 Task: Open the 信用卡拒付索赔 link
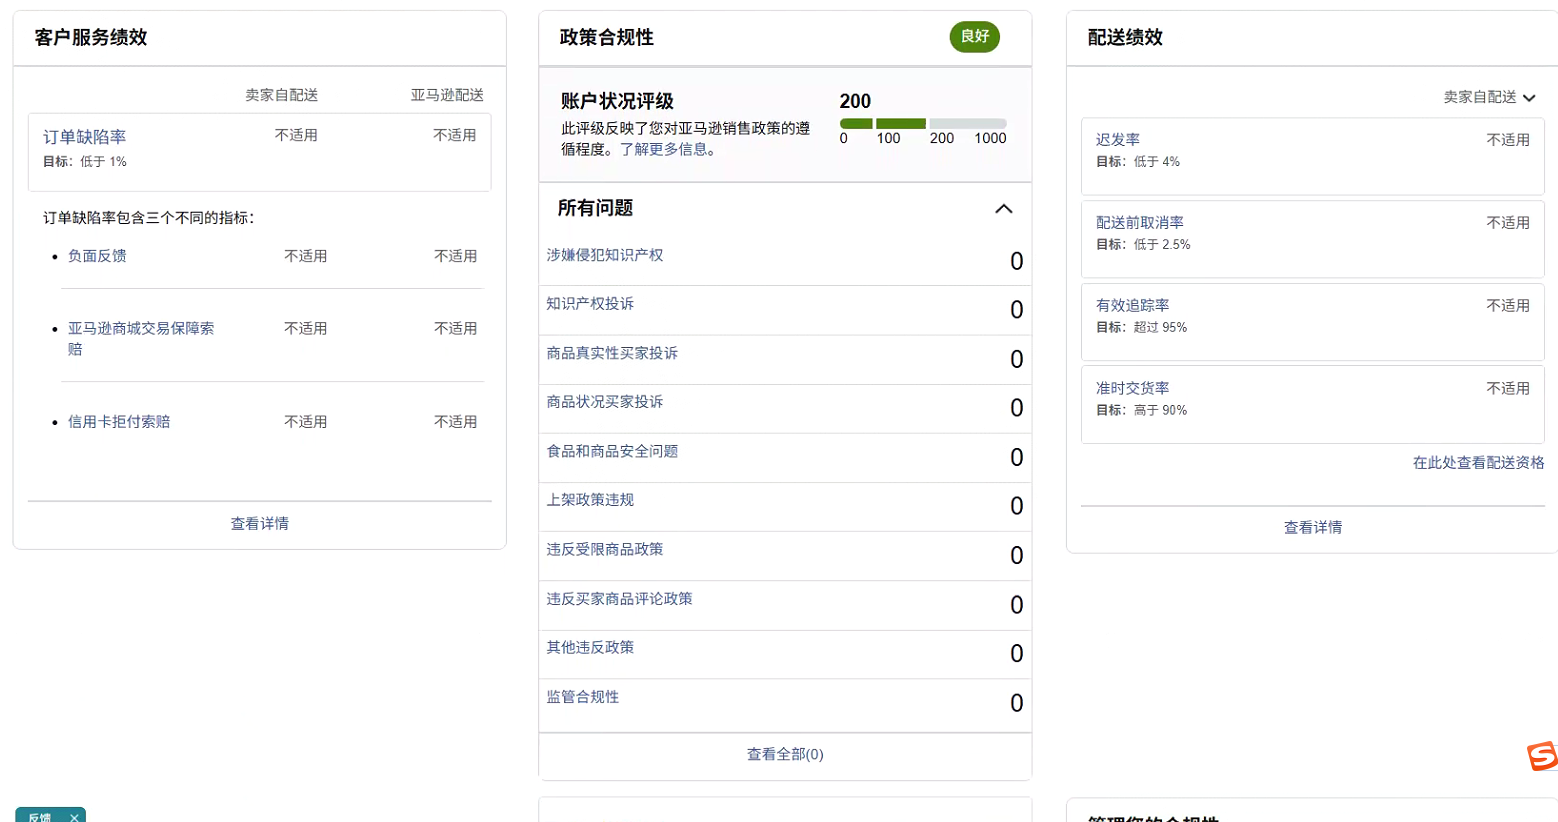[x=119, y=422]
